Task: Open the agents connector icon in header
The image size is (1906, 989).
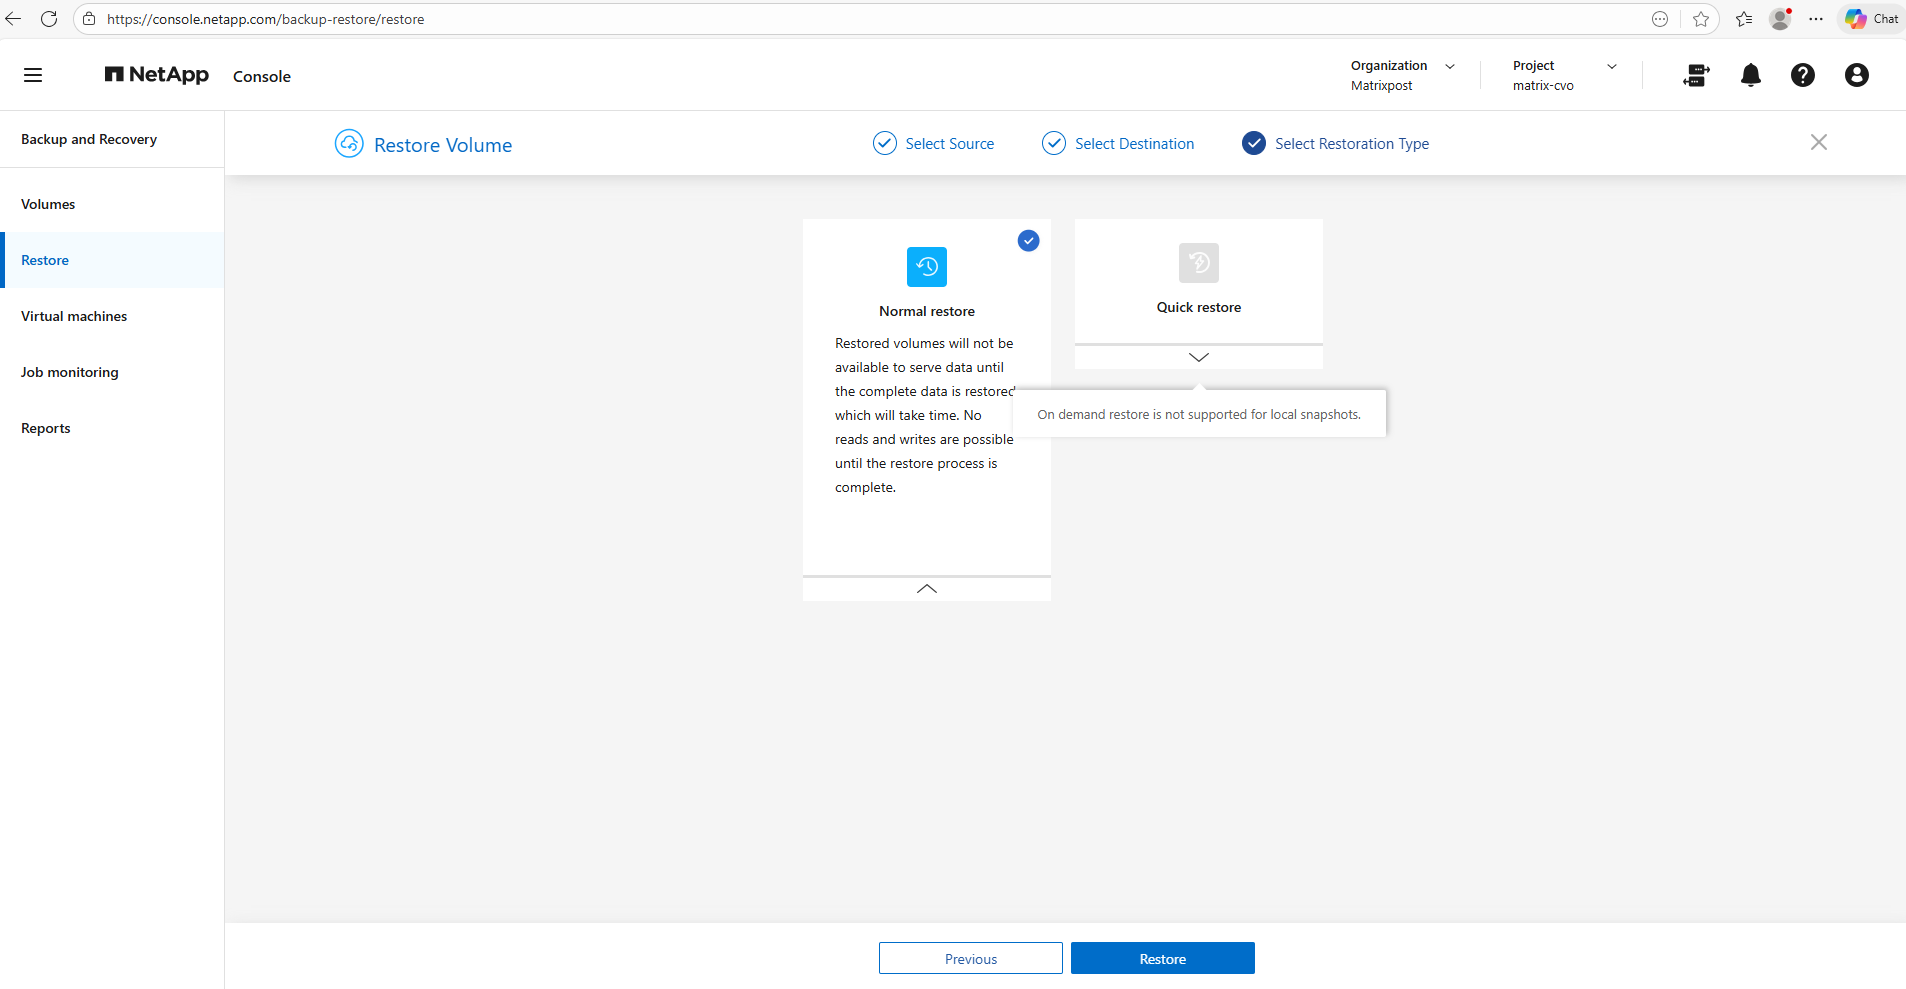Action: (x=1696, y=75)
